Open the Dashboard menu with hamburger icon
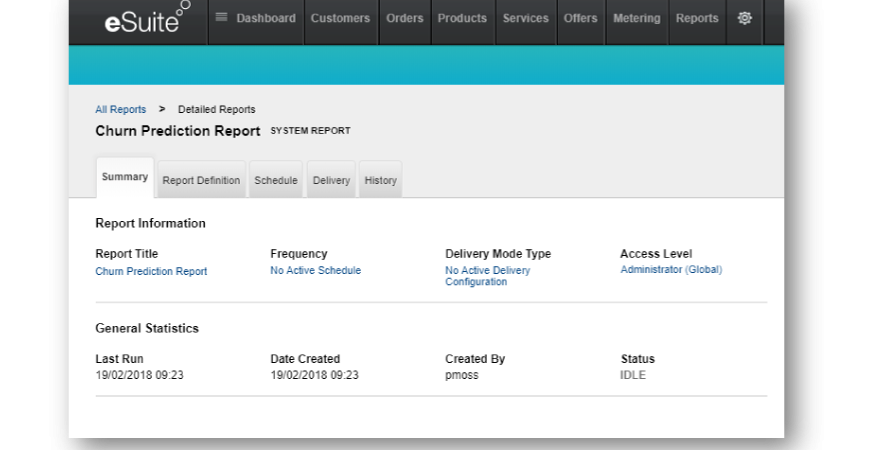 256,18
